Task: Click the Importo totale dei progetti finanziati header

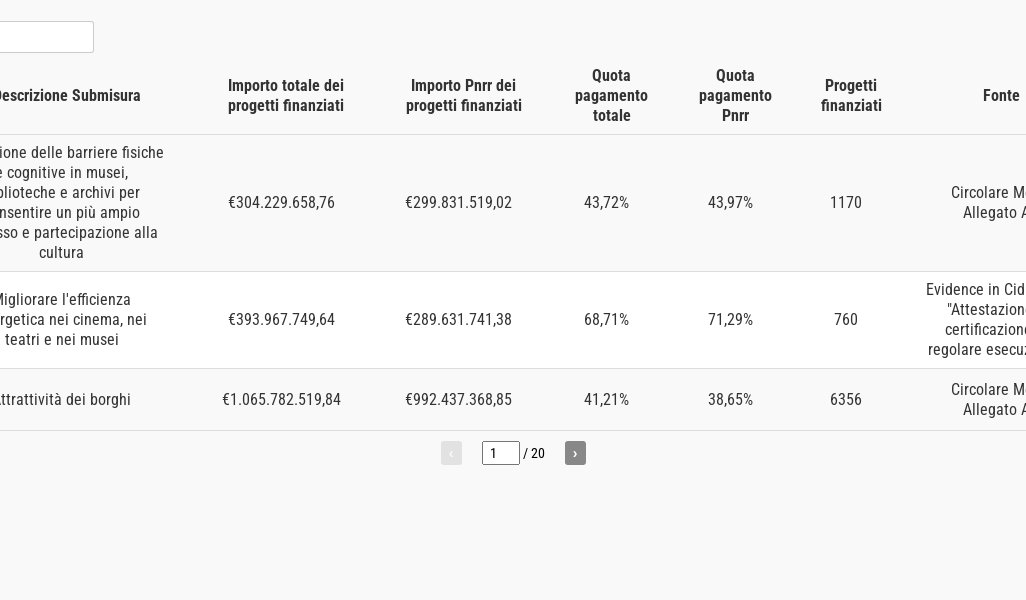Action: (286, 96)
